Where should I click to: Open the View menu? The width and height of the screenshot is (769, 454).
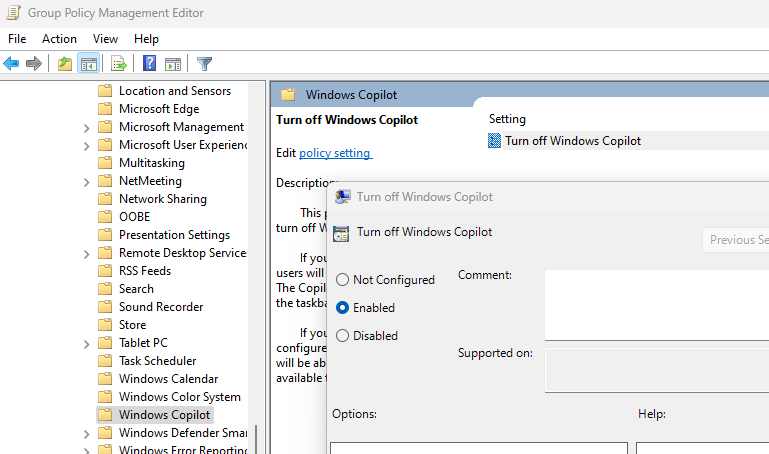(105, 39)
